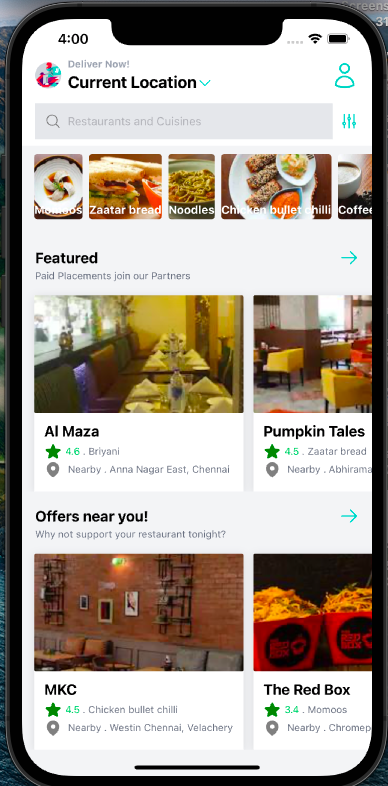Click Pumpkin Tales' rating star
Screen dimensions: 388x786
tap(272, 451)
